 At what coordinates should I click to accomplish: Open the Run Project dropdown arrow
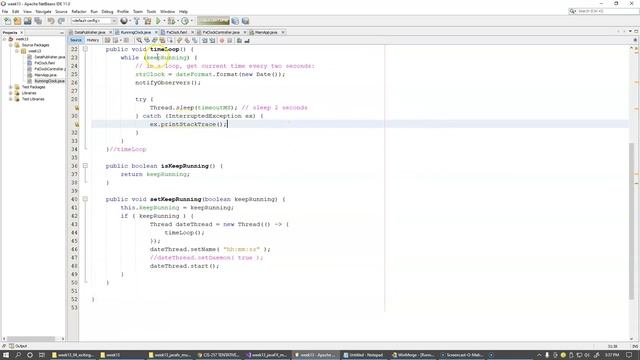tap(164, 21)
